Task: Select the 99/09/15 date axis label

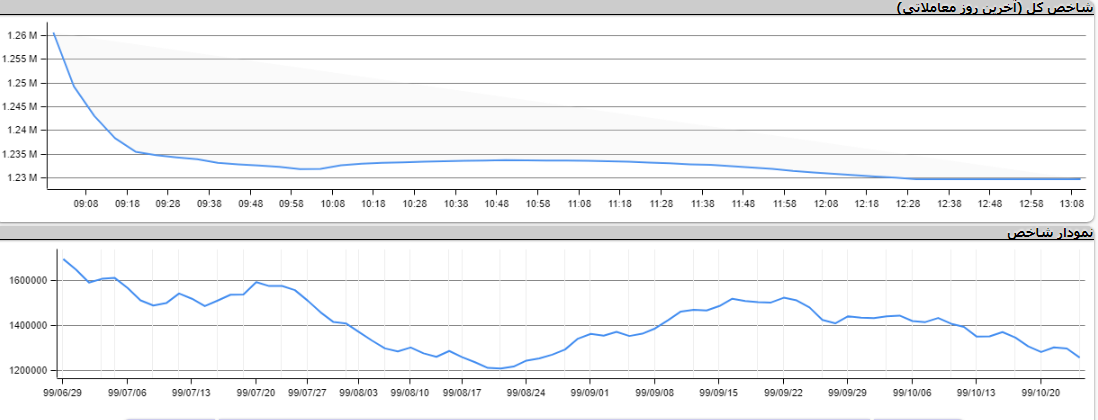Action: point(718,393)
